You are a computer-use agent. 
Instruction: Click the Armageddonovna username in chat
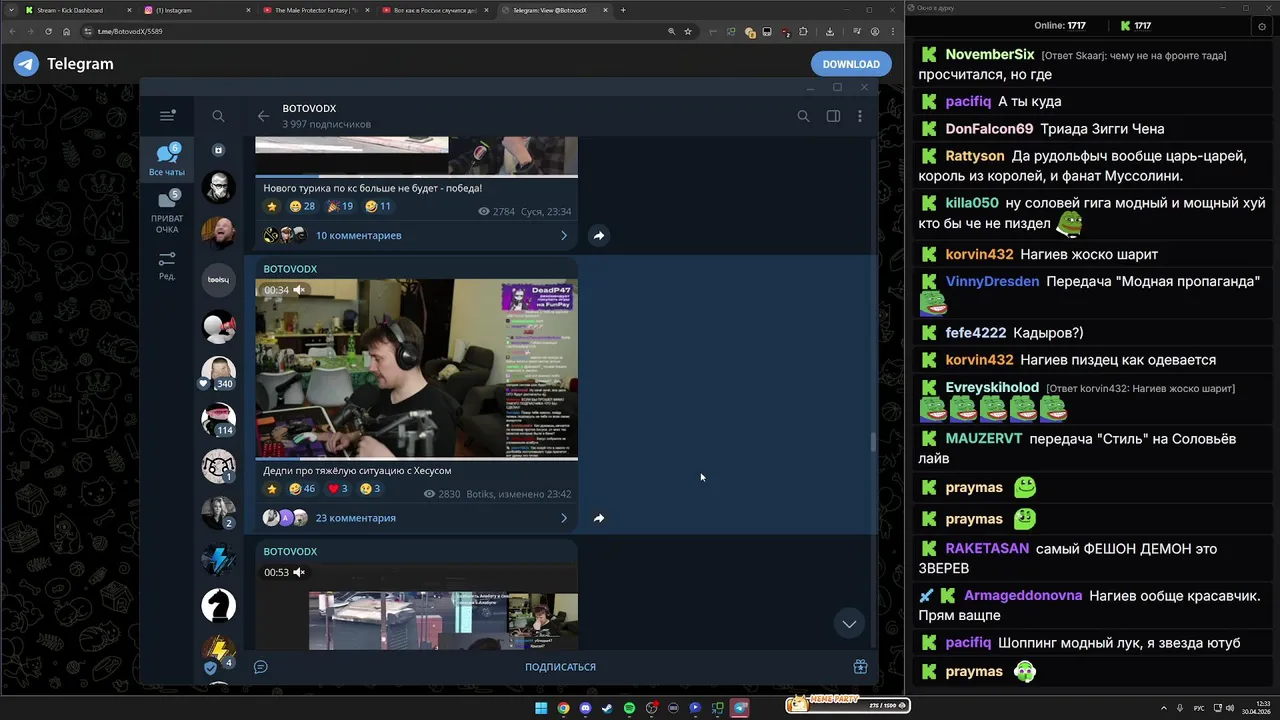pyautogui.click(x=1023, y=595)
